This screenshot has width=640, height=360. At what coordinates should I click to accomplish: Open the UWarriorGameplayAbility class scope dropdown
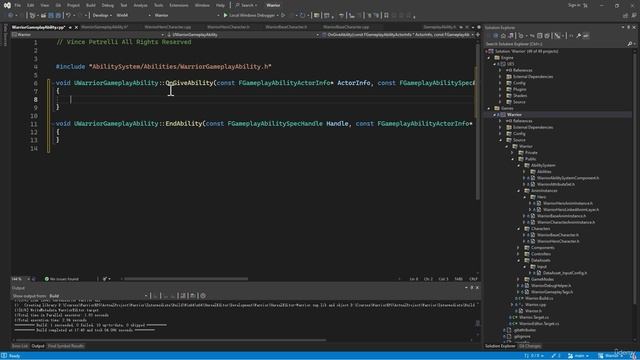[x=243, y=35]
